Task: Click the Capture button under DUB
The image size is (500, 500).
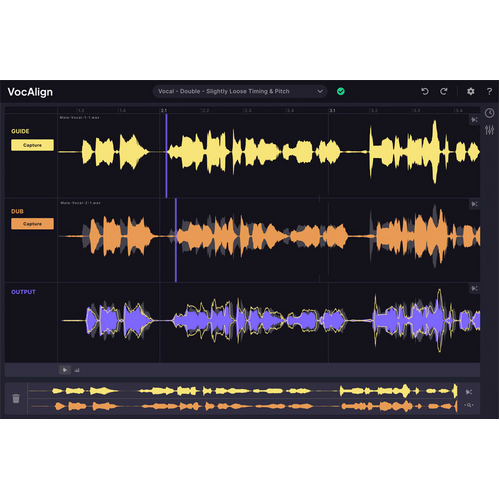Action: (x=32, y=224)
